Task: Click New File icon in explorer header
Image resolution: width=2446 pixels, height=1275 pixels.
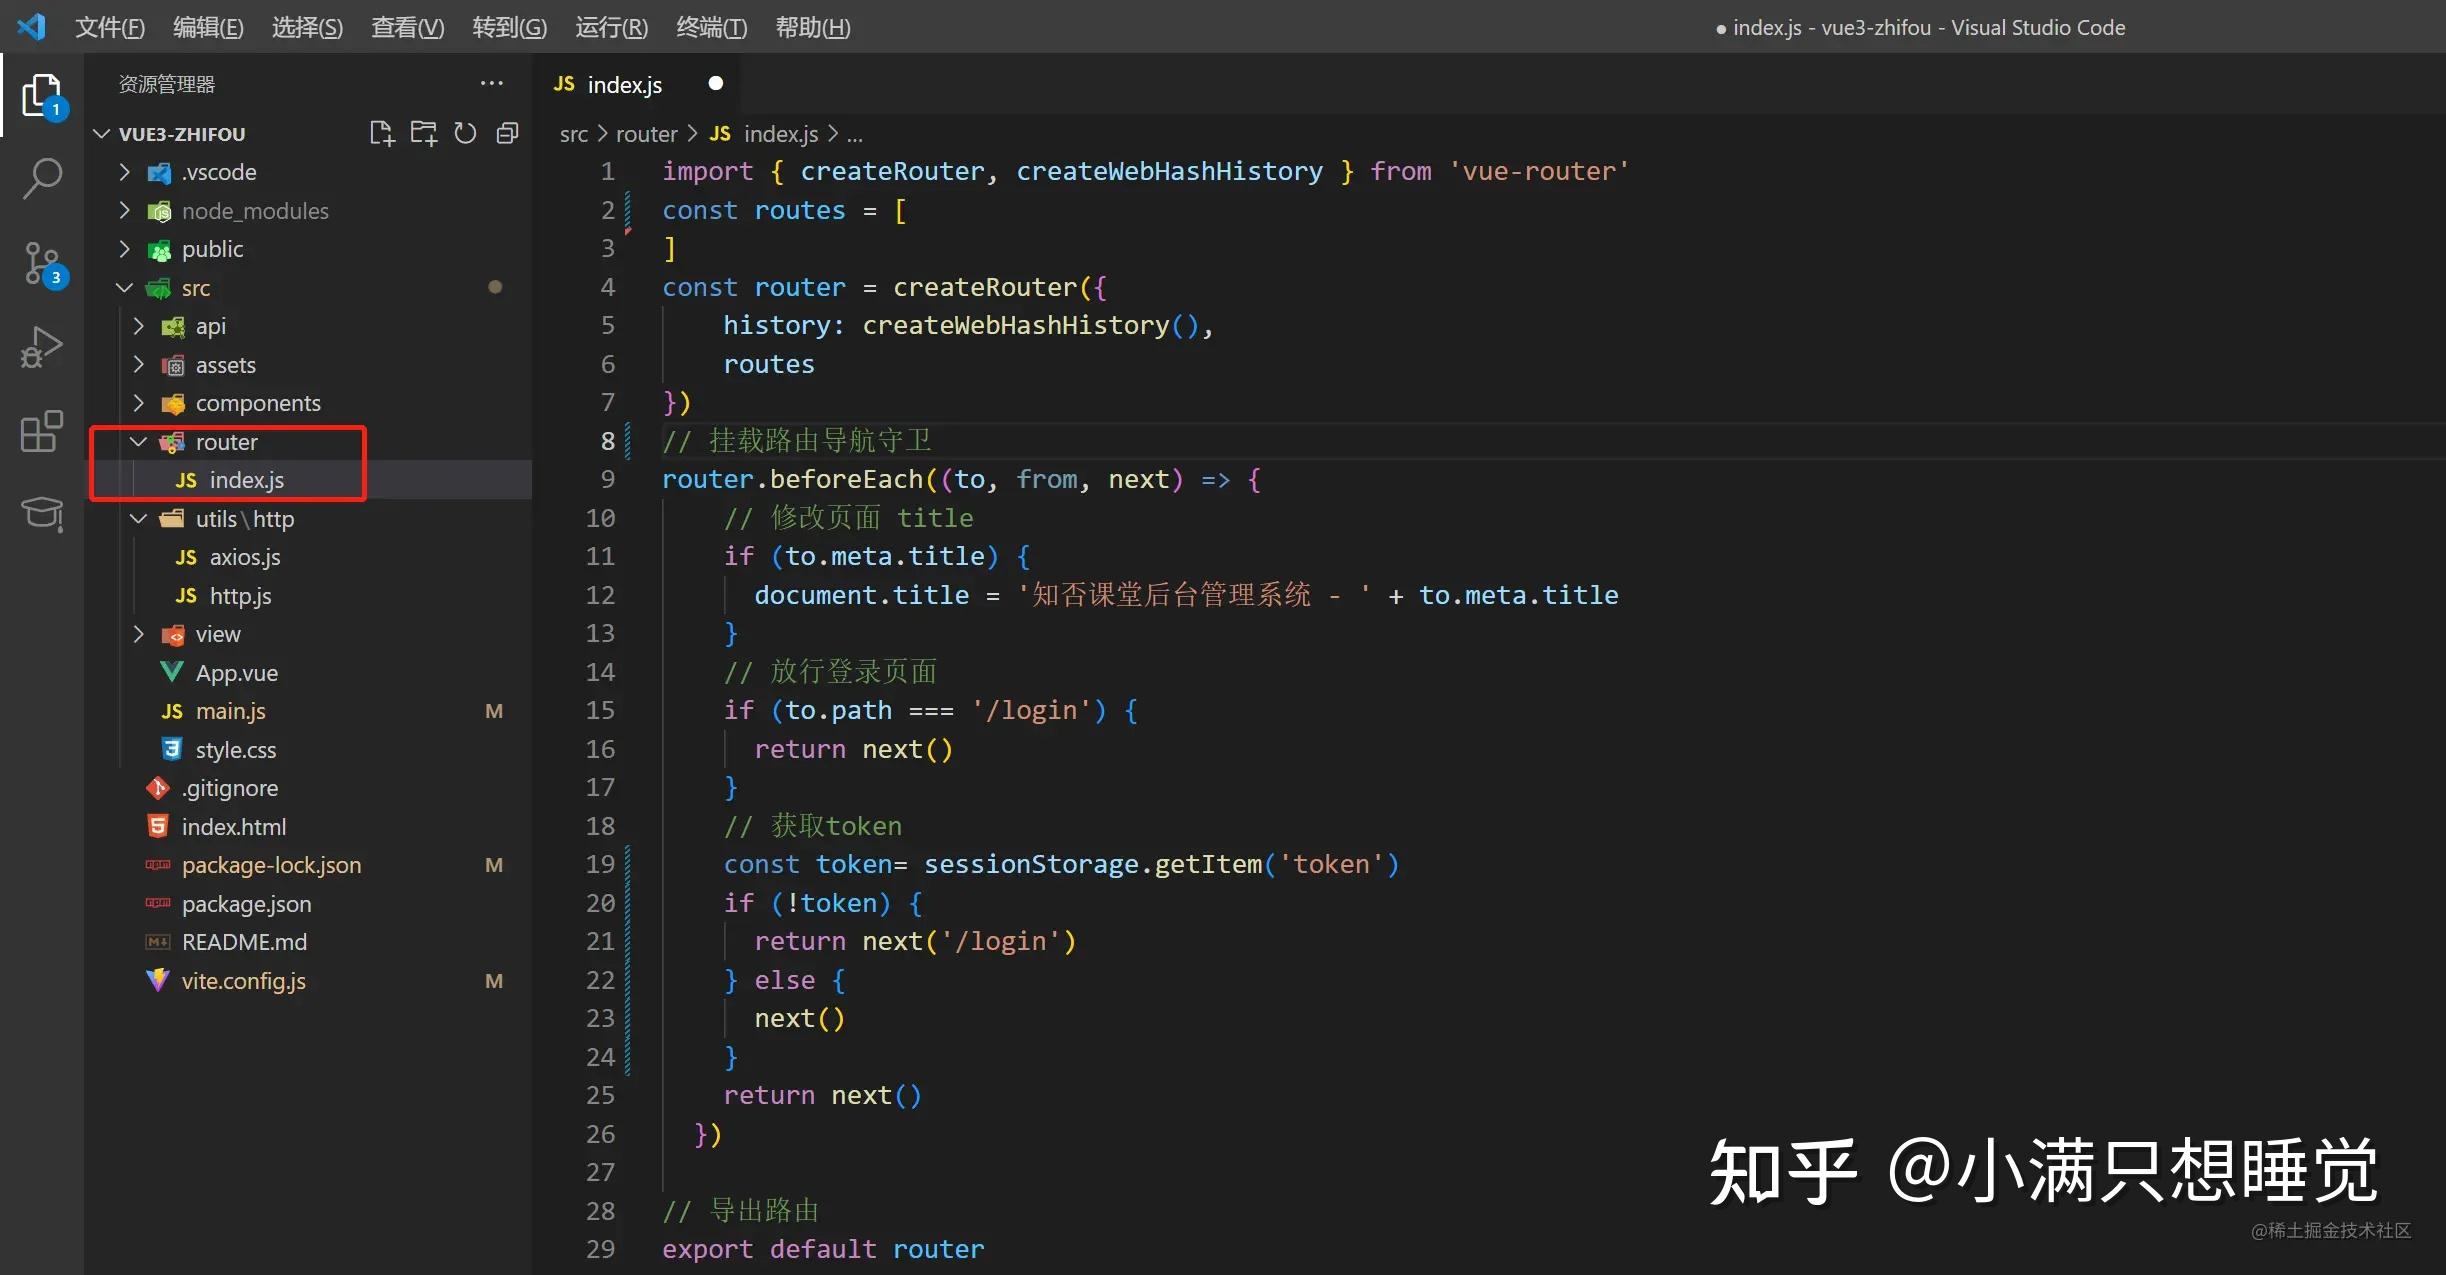Action: coord(382,133)
